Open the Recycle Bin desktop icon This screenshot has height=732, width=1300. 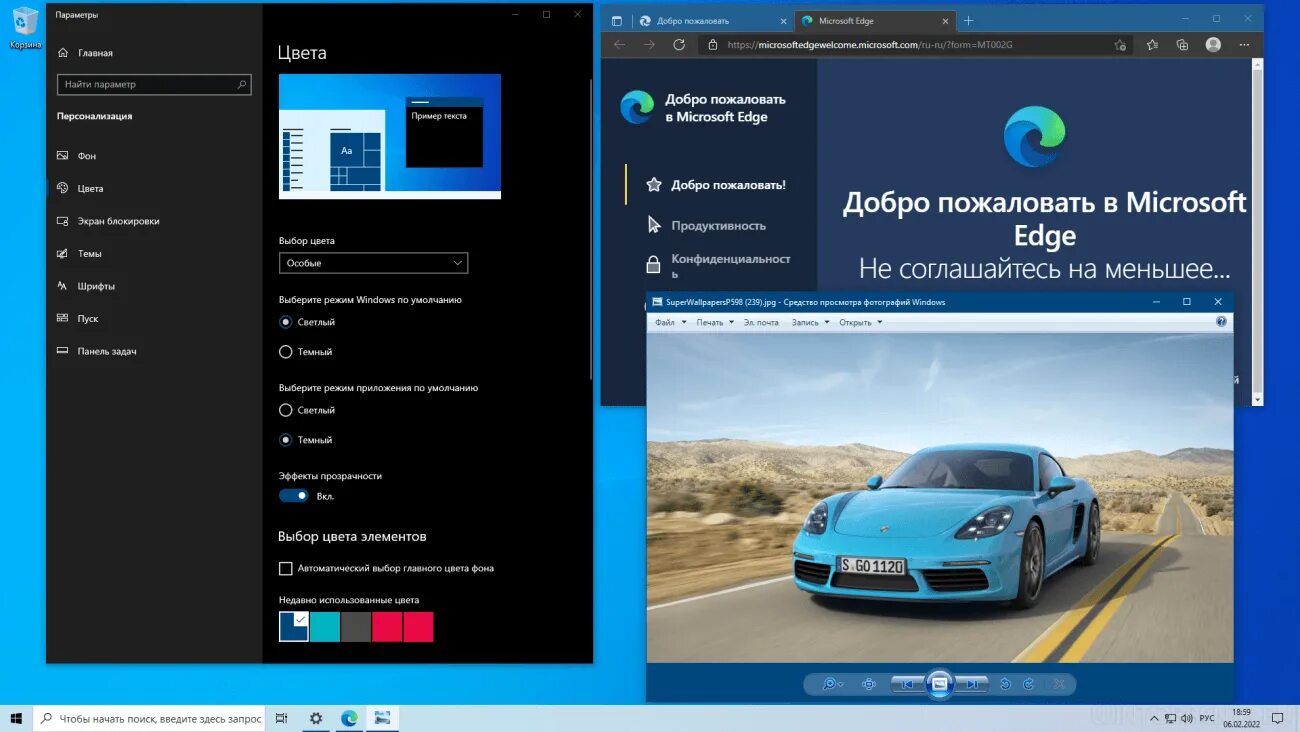click(25, 27)
